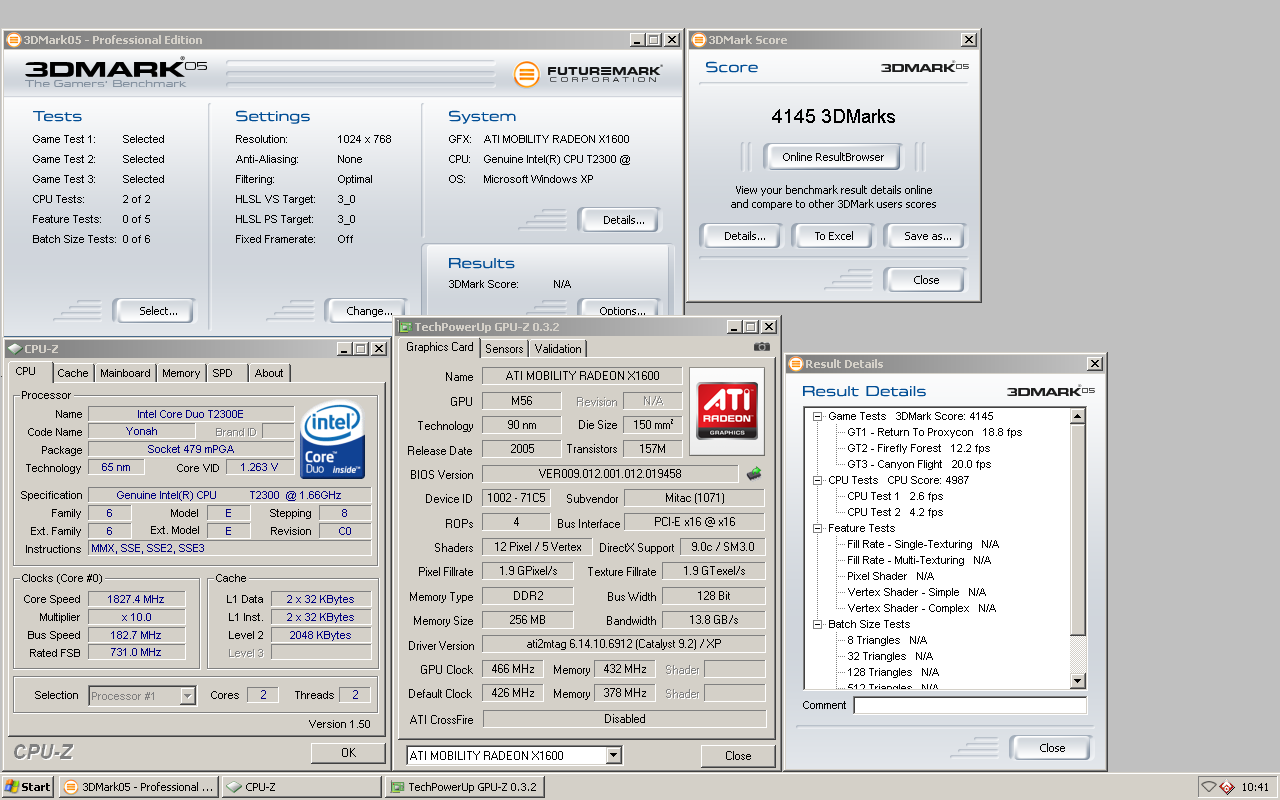Viewport: 1280px width, 800px height.
Task: Click the GPU-Z camera screenshot icon
Action: click(x=762, y=347)
